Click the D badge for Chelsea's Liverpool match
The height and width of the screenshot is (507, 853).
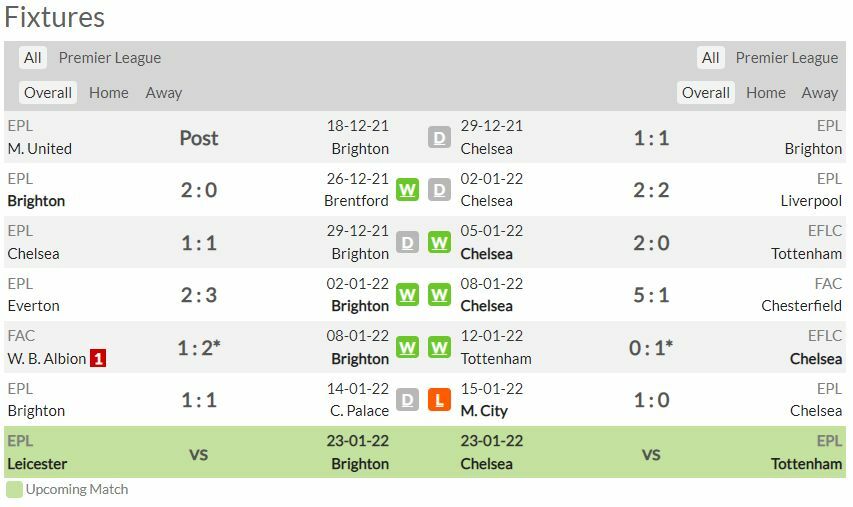pos(439,190)
